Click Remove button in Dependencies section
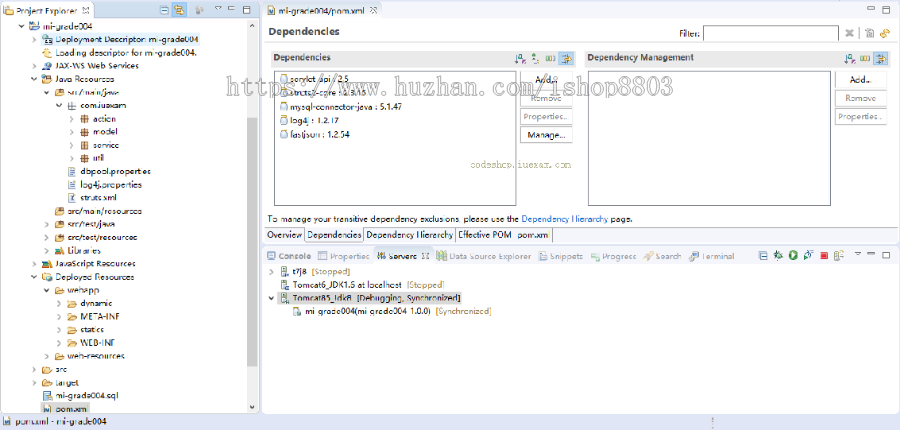900x430 pixels. 546,98
